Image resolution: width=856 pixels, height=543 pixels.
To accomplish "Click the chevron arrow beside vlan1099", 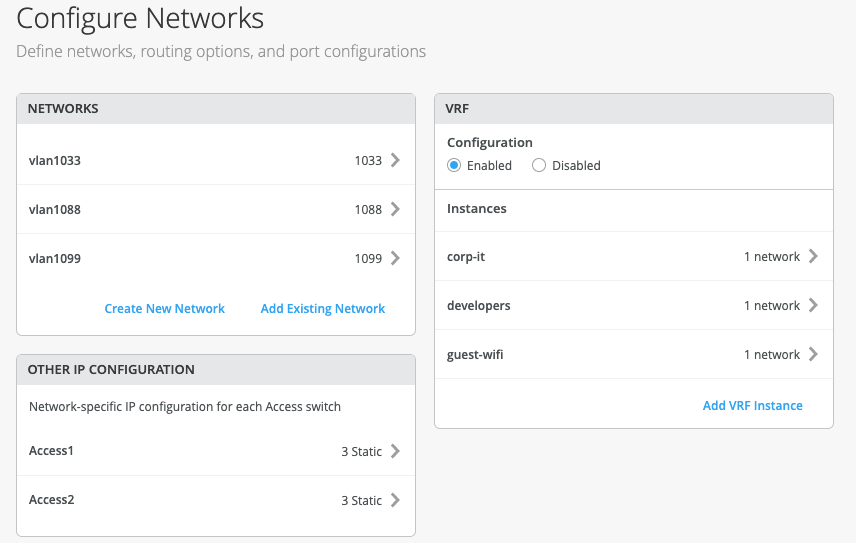I will pyautogui.click(x=395, y=258).
